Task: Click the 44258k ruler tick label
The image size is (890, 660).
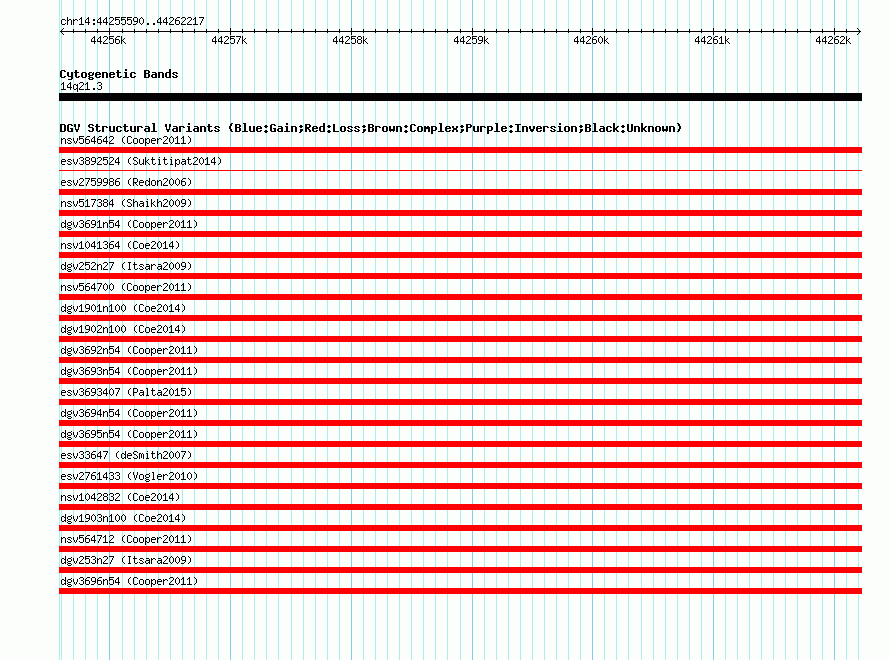Action: pyautogui.click(x=350, y=40)
